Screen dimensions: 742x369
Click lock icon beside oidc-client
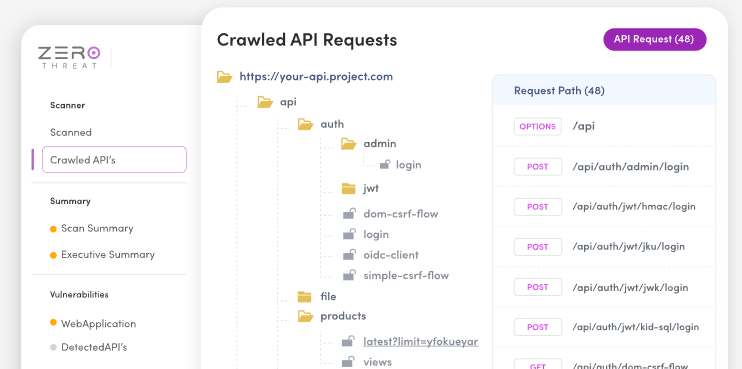[x=349, y=255]
